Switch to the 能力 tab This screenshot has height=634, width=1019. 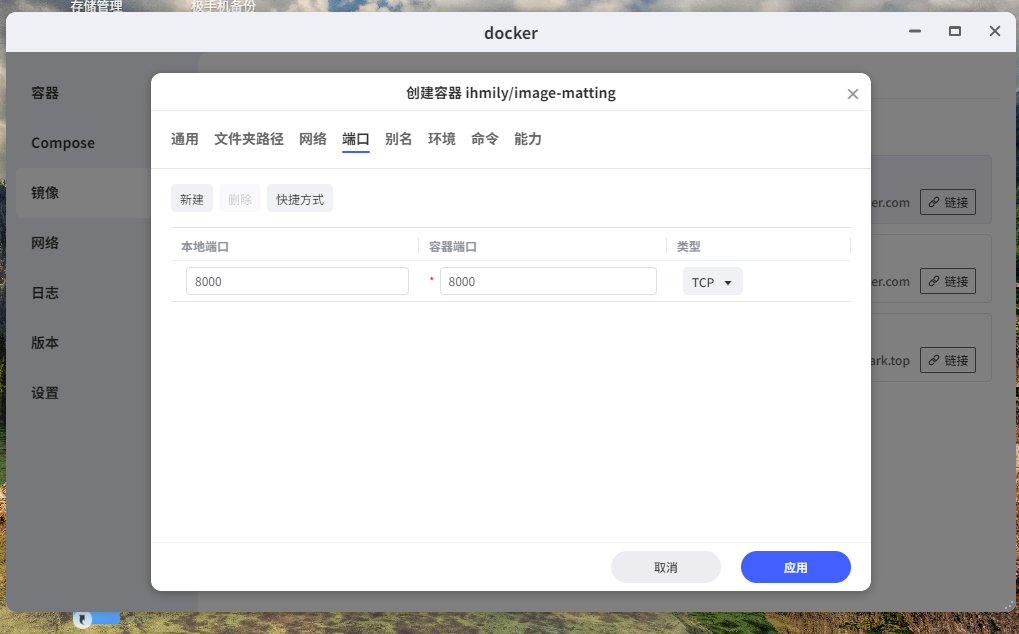(528, 139)
